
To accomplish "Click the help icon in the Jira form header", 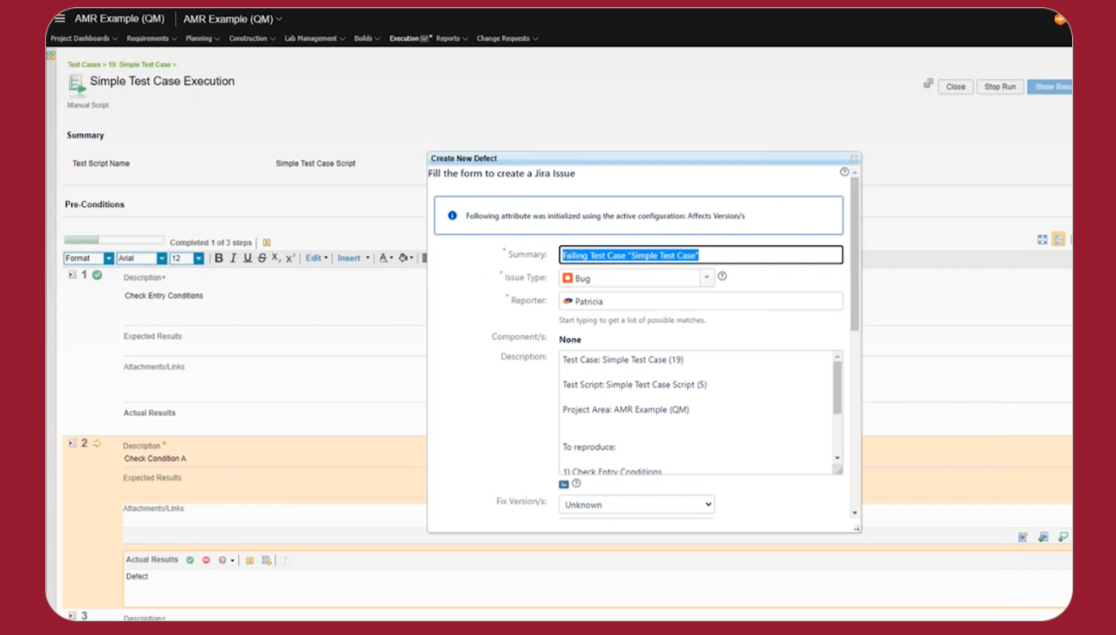I will coord(844,173).
